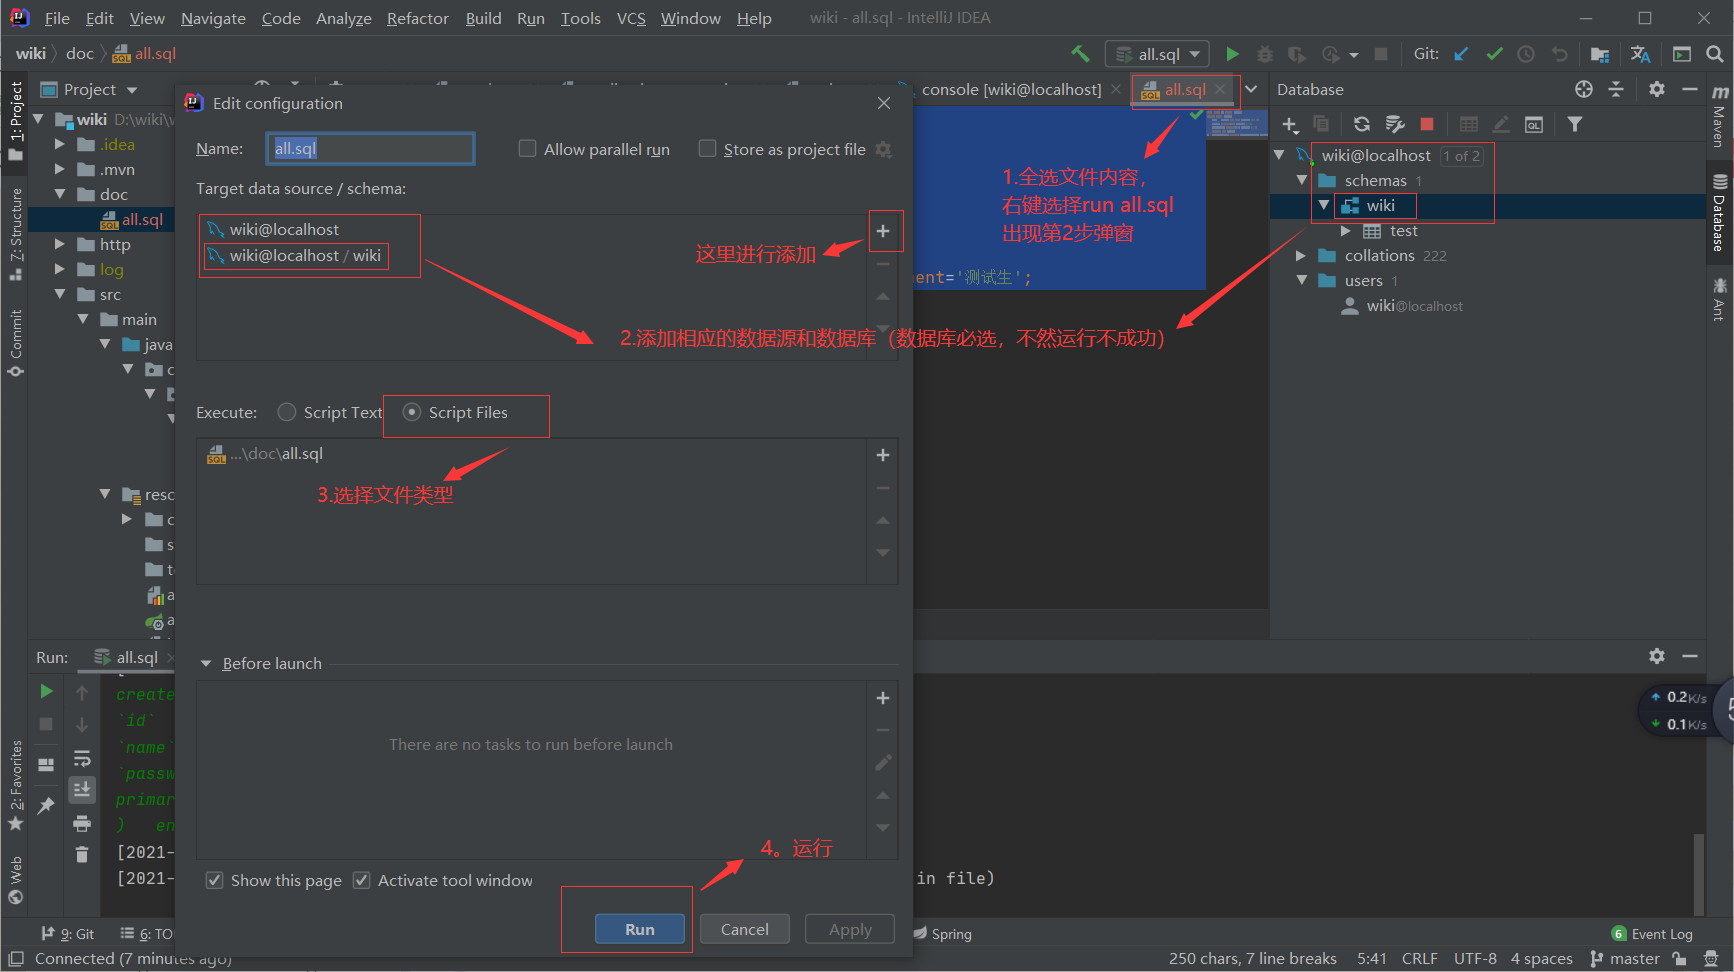Viewport: 1734px width, 972px height.
Task: Open the Event Log
Action: click(x=1652, y=934)
